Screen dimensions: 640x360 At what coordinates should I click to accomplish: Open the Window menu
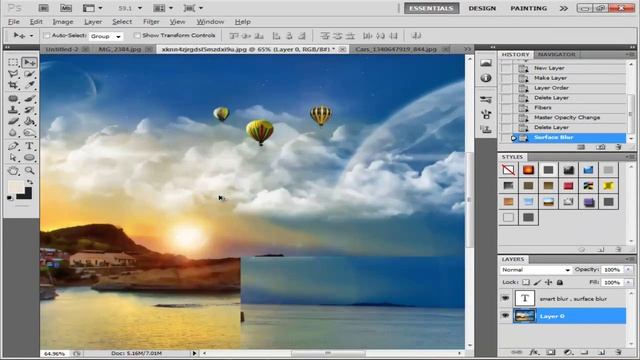210,22
